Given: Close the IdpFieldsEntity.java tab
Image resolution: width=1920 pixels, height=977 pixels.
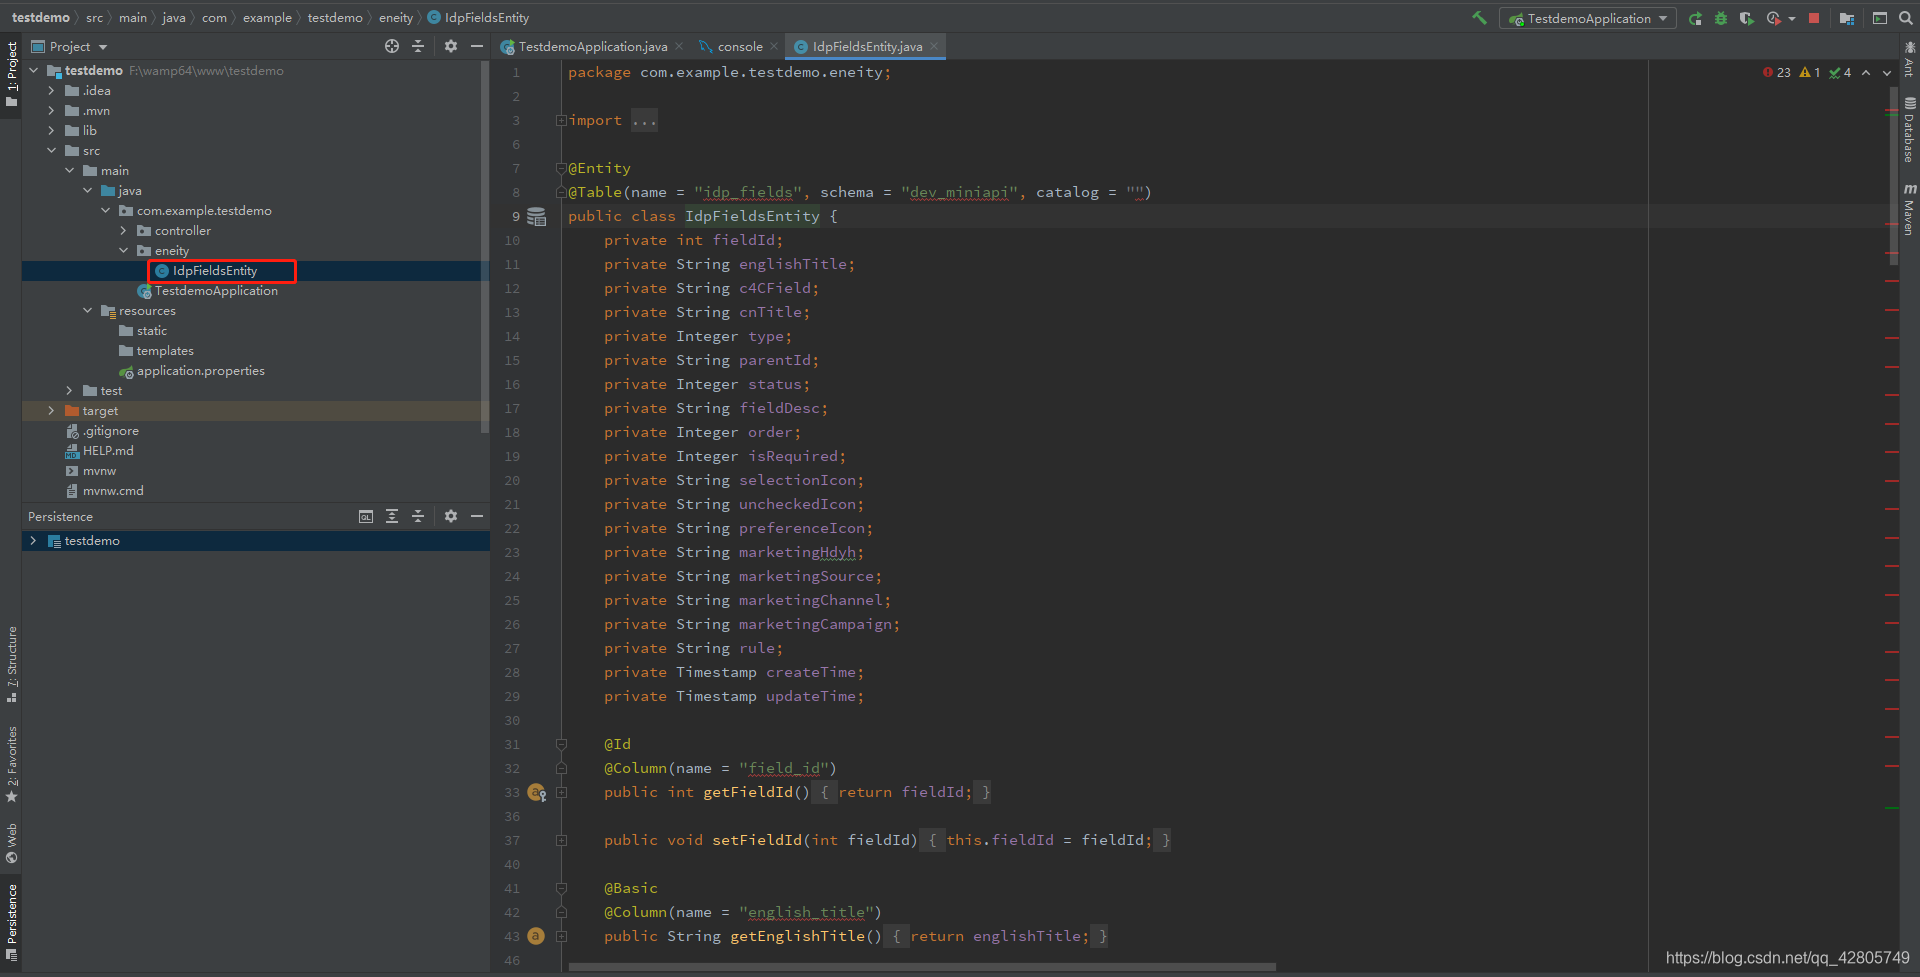Looking at the screenshot, I should 934,46.
